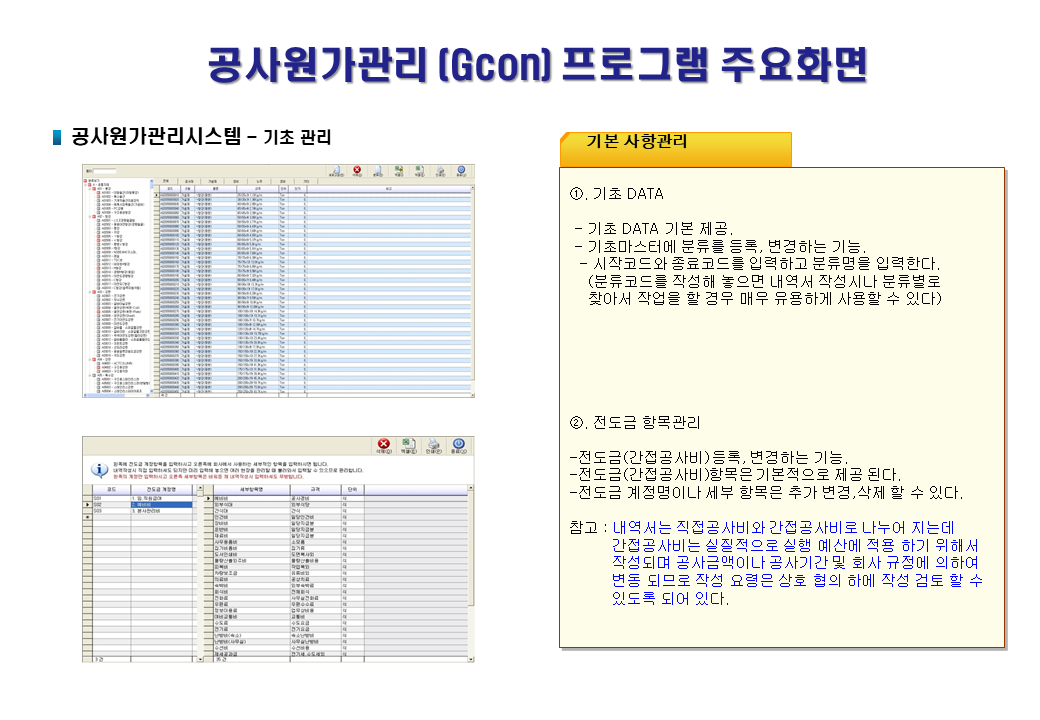The image size is (1040, 720).
Task: Click the 세부항목명 column header
Action: click(250, 489)
